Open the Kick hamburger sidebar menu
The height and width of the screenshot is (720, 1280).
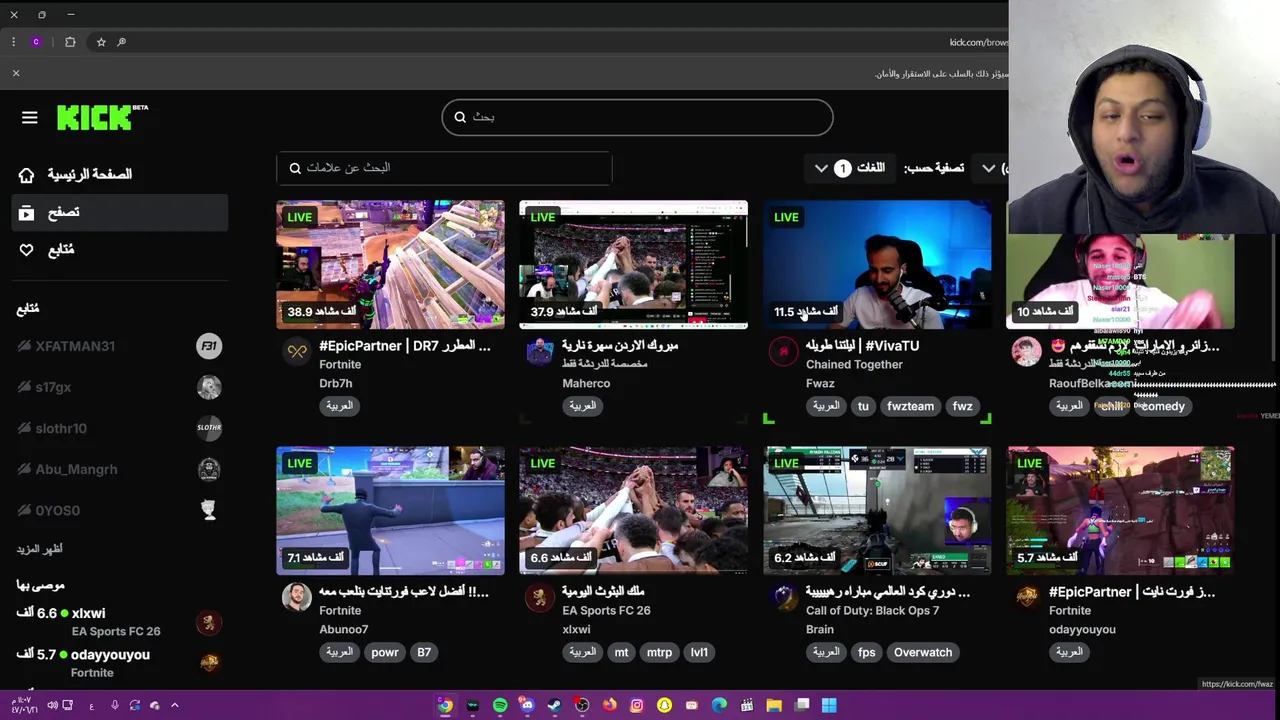(x=29, y=118)
